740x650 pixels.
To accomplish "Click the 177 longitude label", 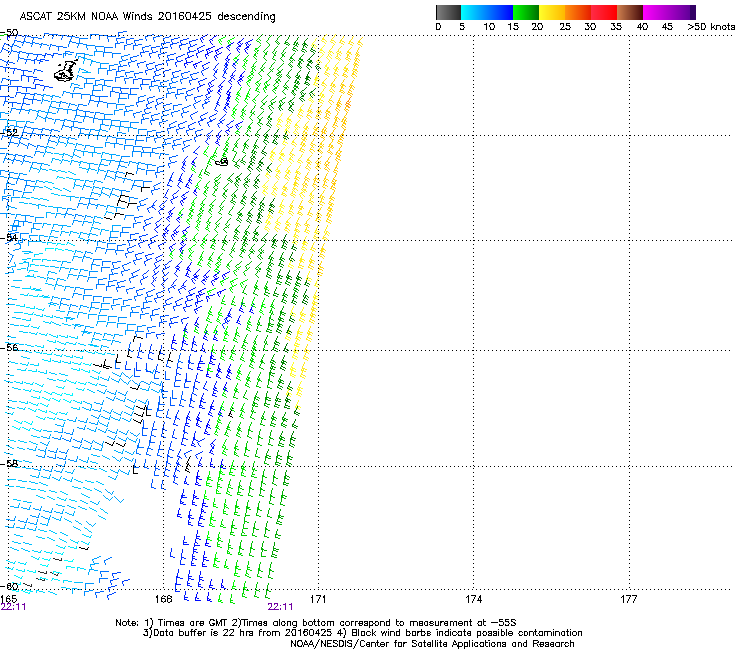I will (x=629, y=599).
